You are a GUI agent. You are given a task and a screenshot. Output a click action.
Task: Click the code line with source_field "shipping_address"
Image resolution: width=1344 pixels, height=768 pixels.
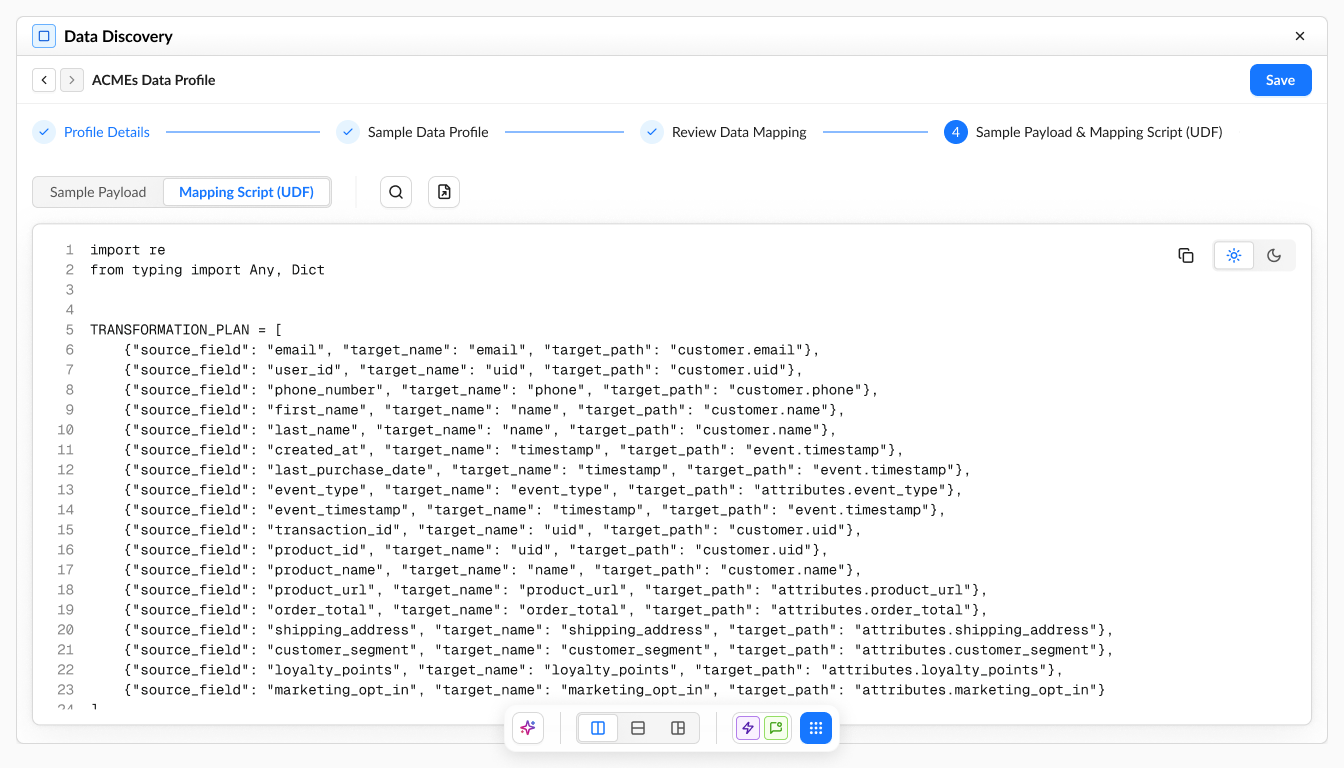point(619,630)
